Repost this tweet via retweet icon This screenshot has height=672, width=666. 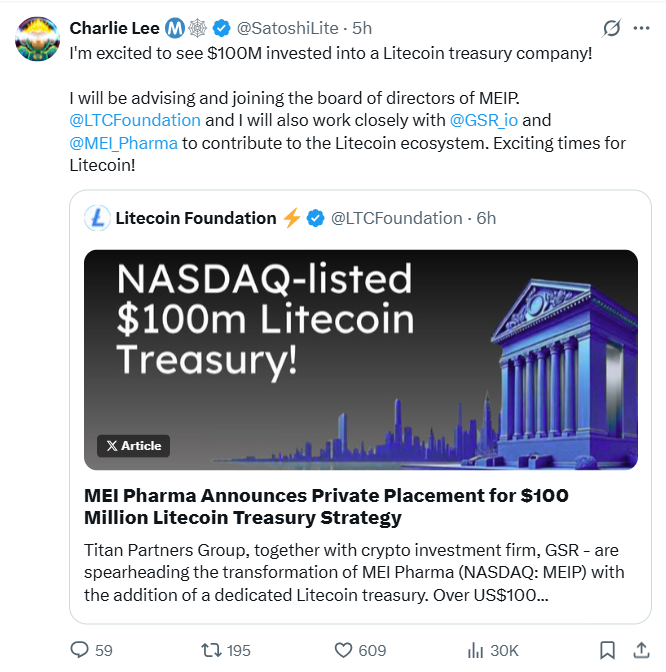coord(211,650)
